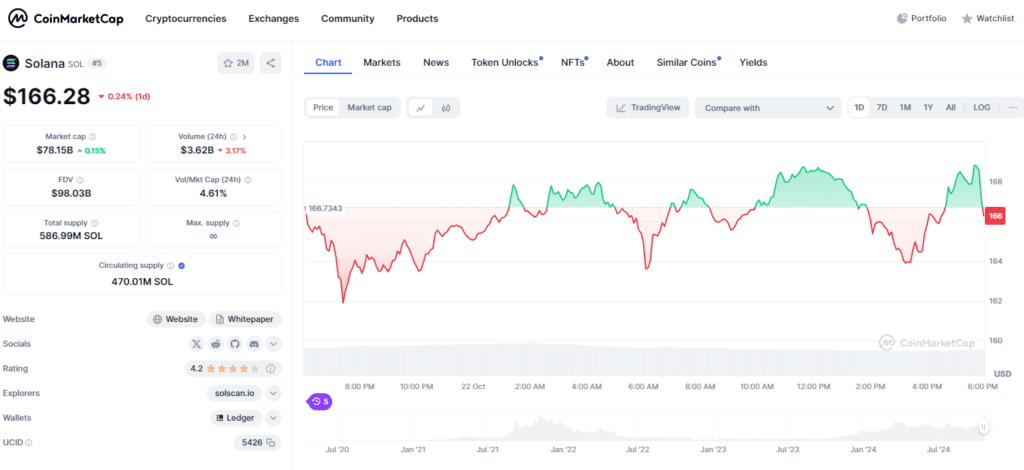The height and width of the screenshot is (470, 1024).
Task: Open the Watchlist link
Action: [987, 18]
